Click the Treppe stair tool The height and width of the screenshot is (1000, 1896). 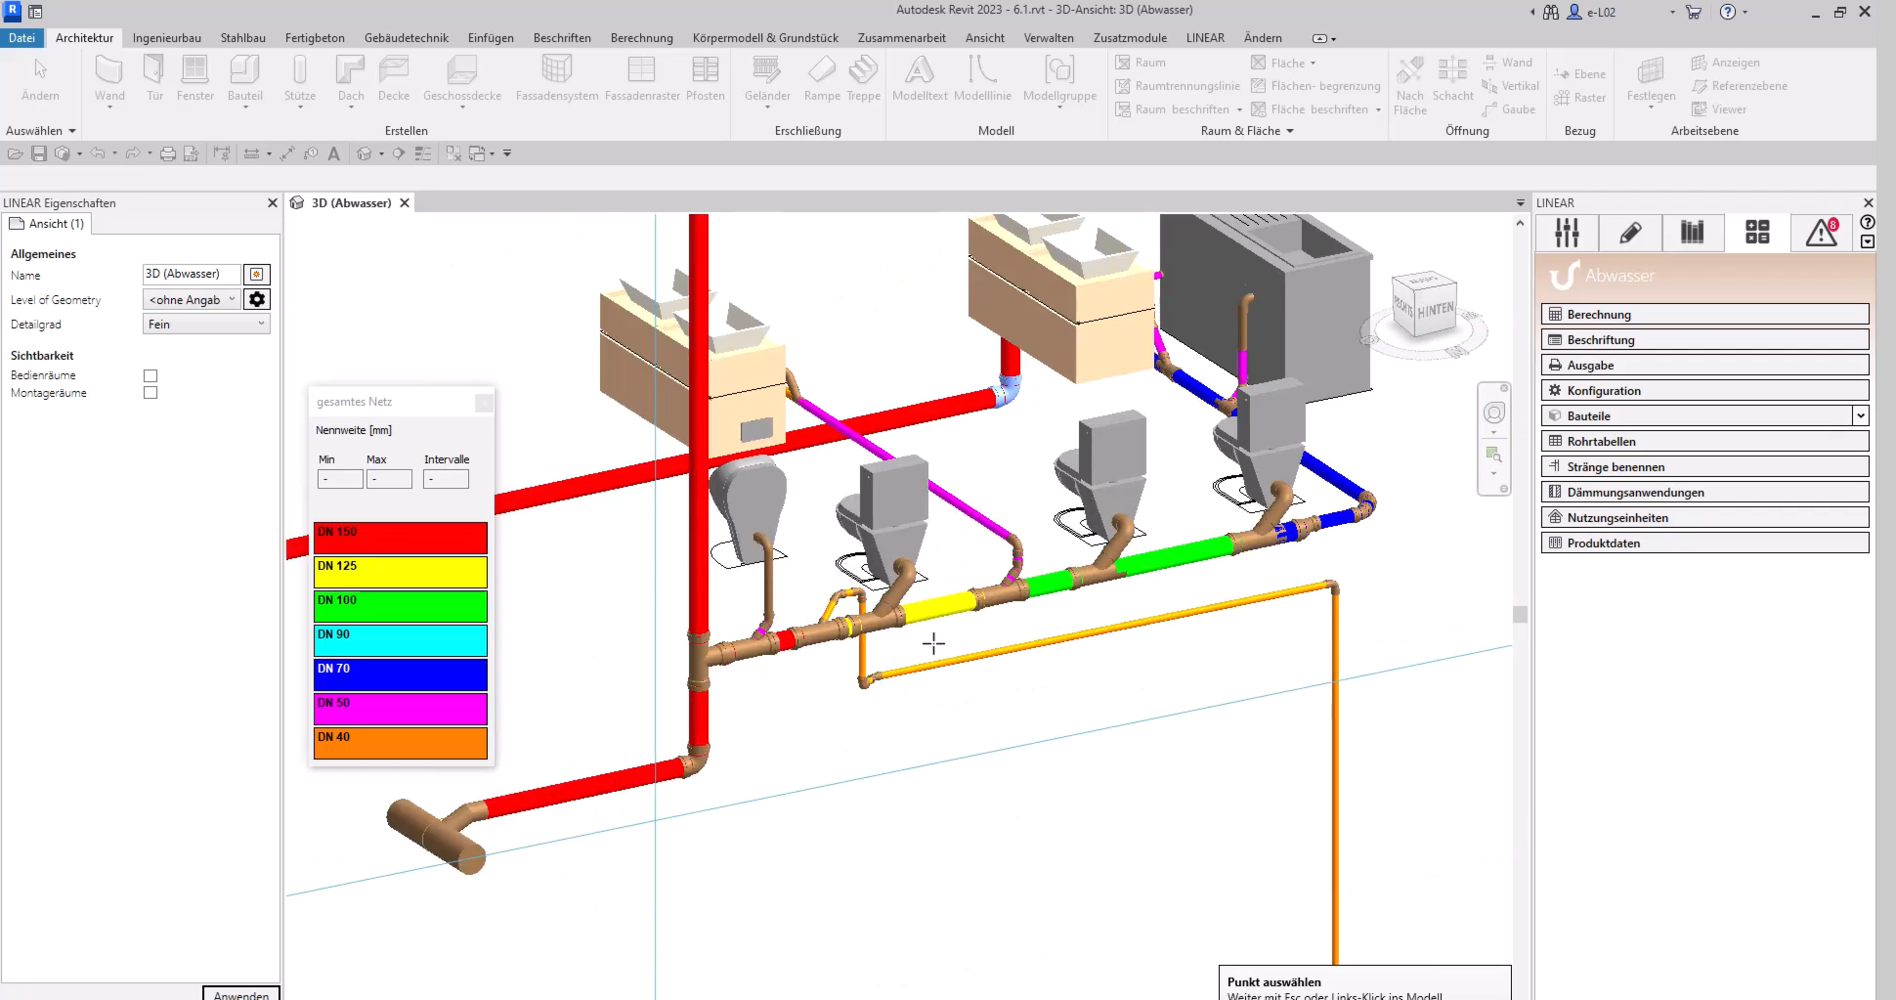click(863, 79)
